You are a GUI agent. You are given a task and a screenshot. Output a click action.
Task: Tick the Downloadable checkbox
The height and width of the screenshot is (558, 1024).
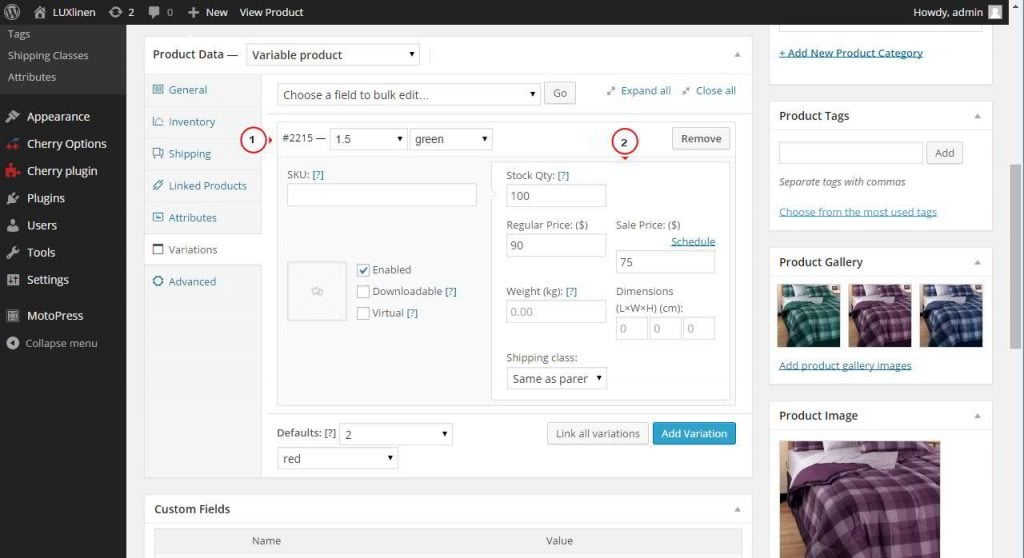point(364,292)
